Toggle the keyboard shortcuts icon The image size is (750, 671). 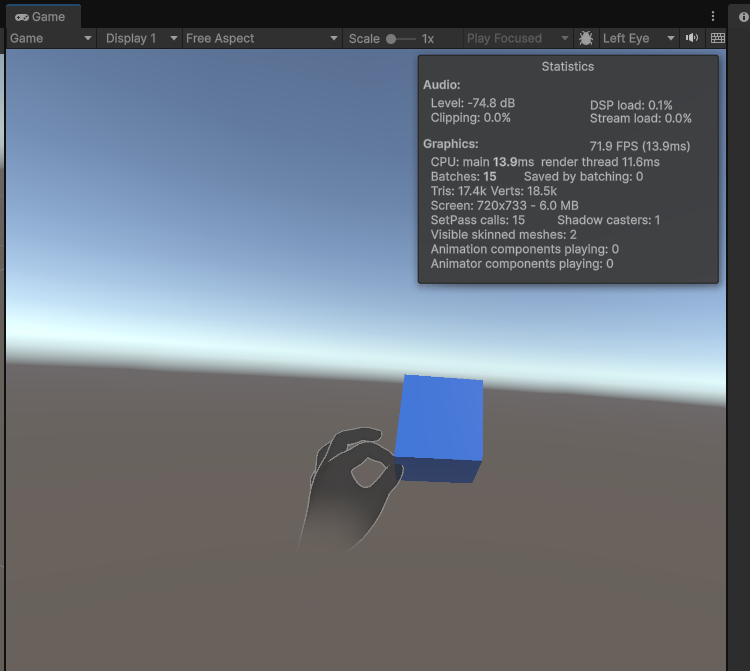tap(717, 38)
